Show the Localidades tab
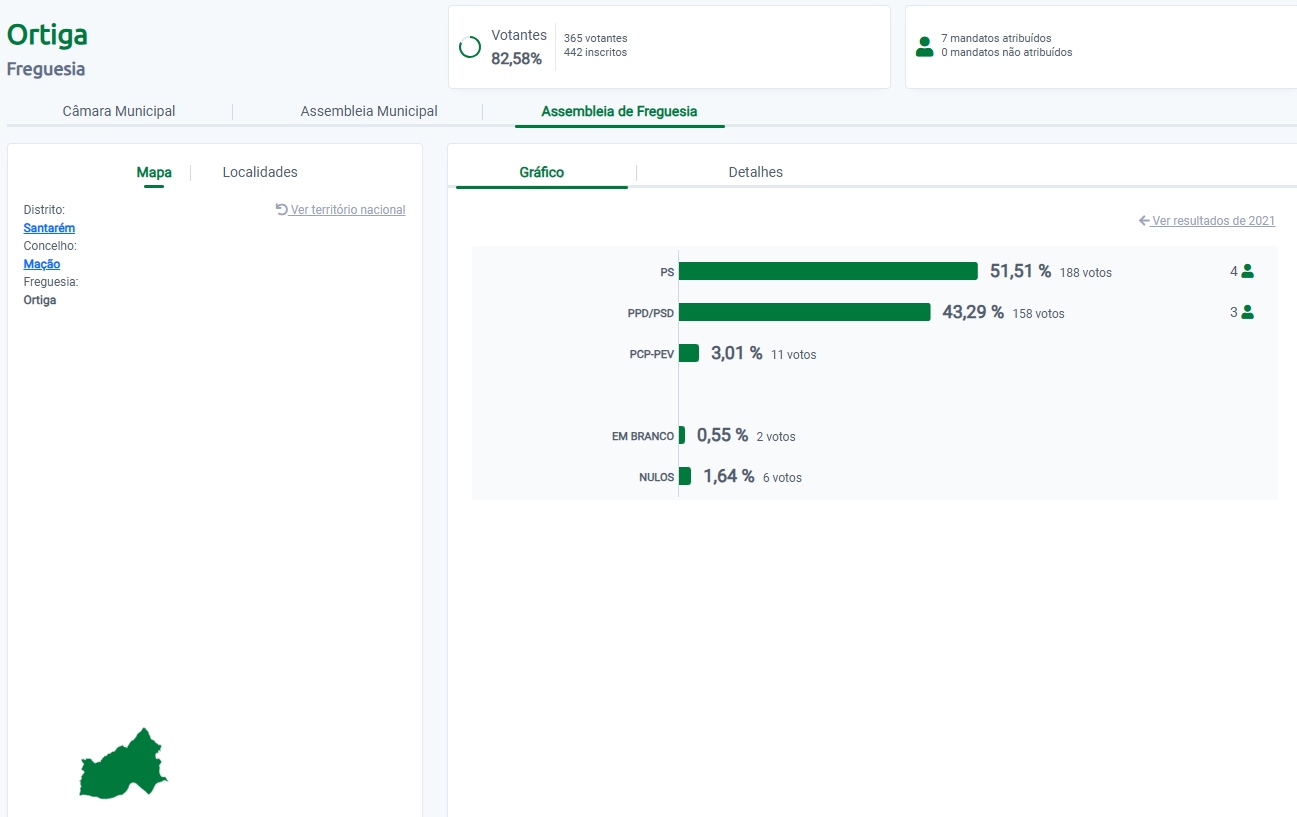This screenshot has height=817, width=1297. coord(260,172)
